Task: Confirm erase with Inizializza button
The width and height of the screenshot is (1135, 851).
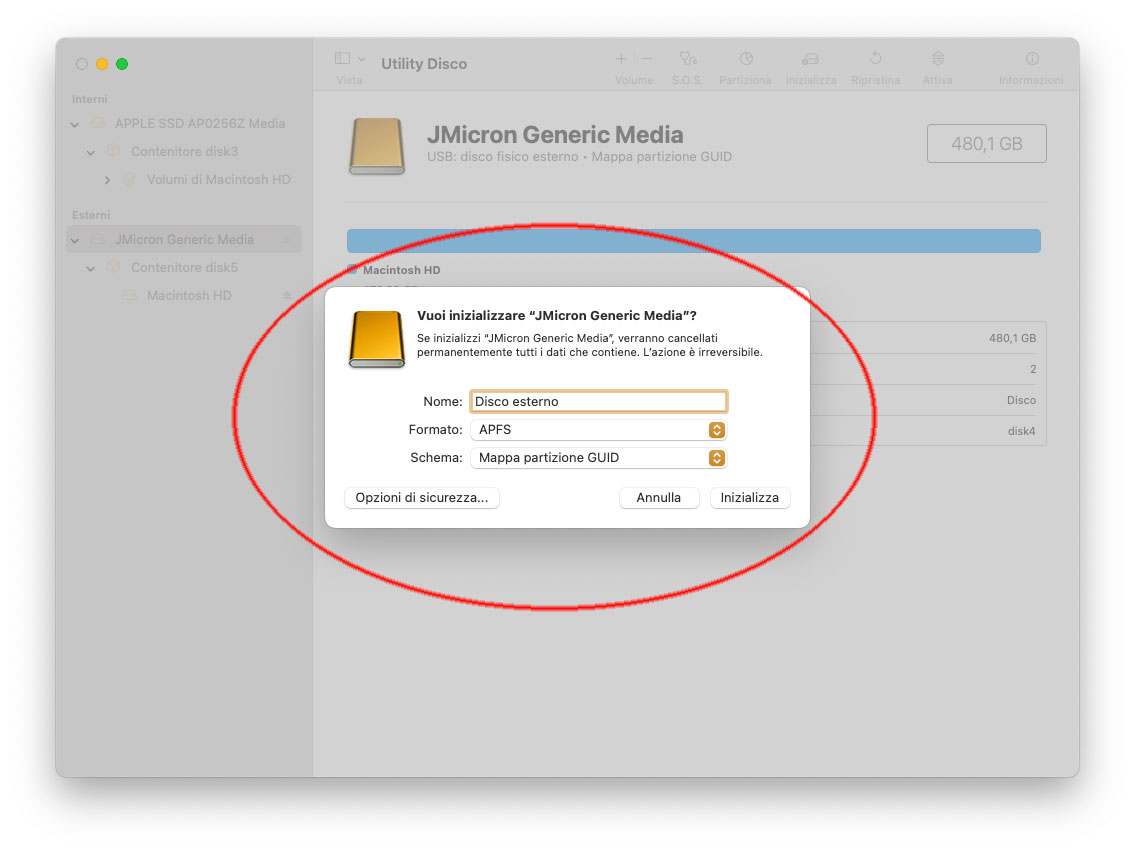Action: tap(750, 498)
